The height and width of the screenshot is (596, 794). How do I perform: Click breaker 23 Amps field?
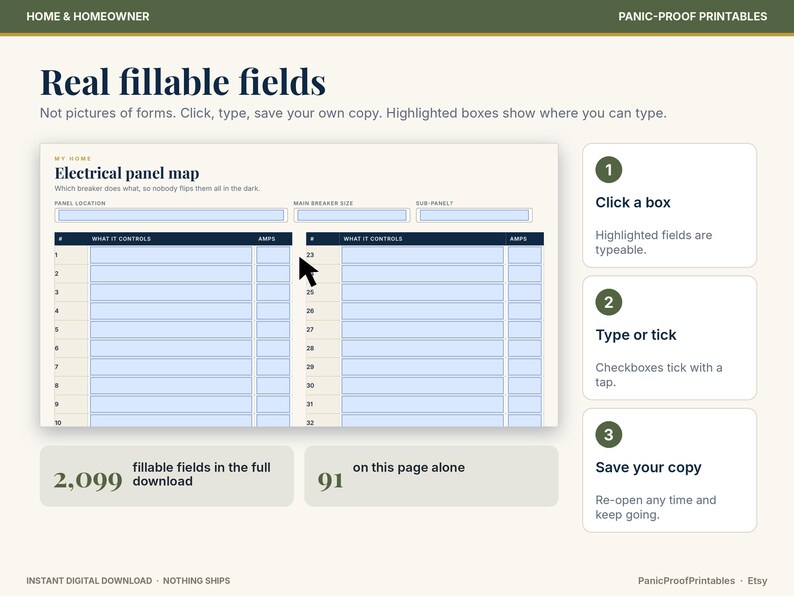coord(525,255)
